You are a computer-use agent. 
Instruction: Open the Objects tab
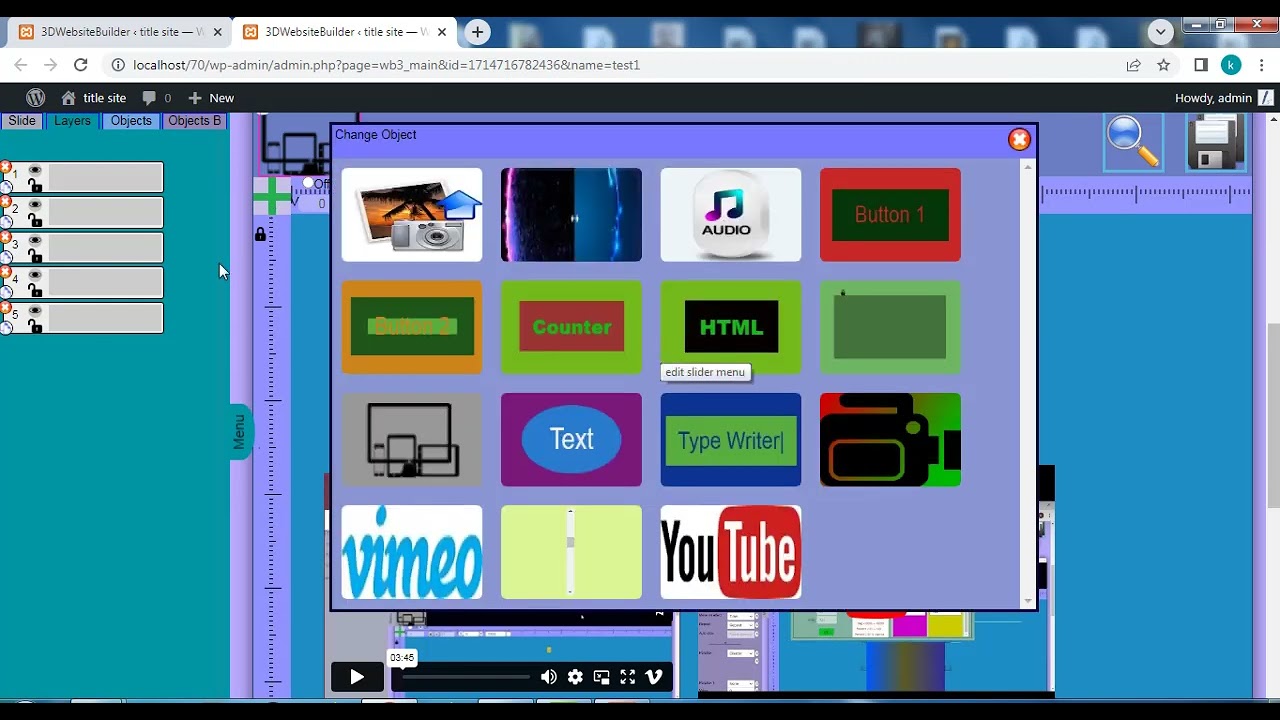pos(131,121)
